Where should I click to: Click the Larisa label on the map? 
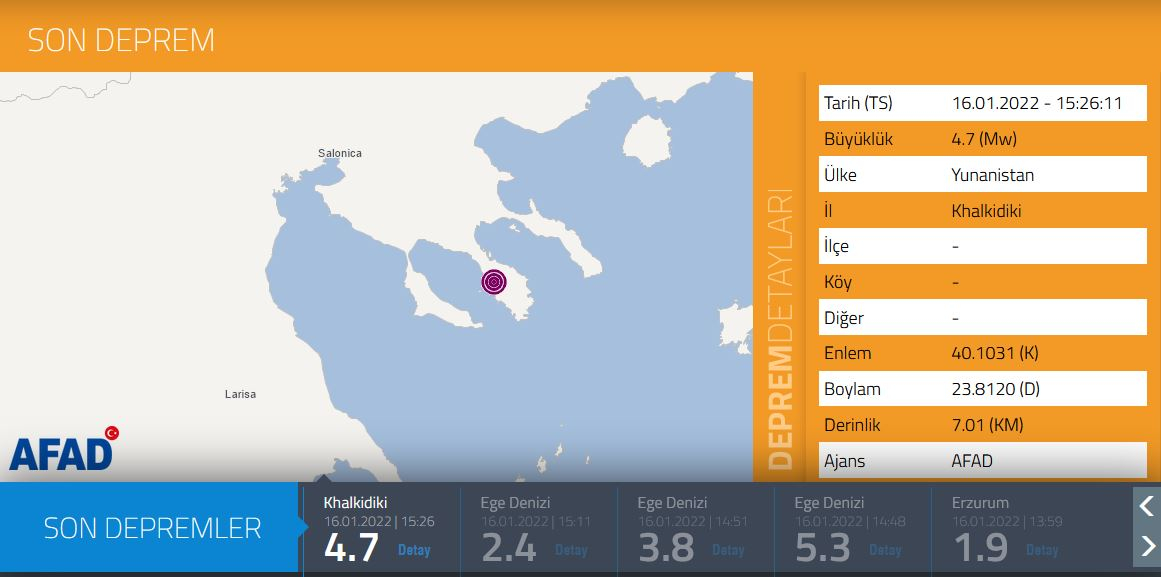(240, 394)
